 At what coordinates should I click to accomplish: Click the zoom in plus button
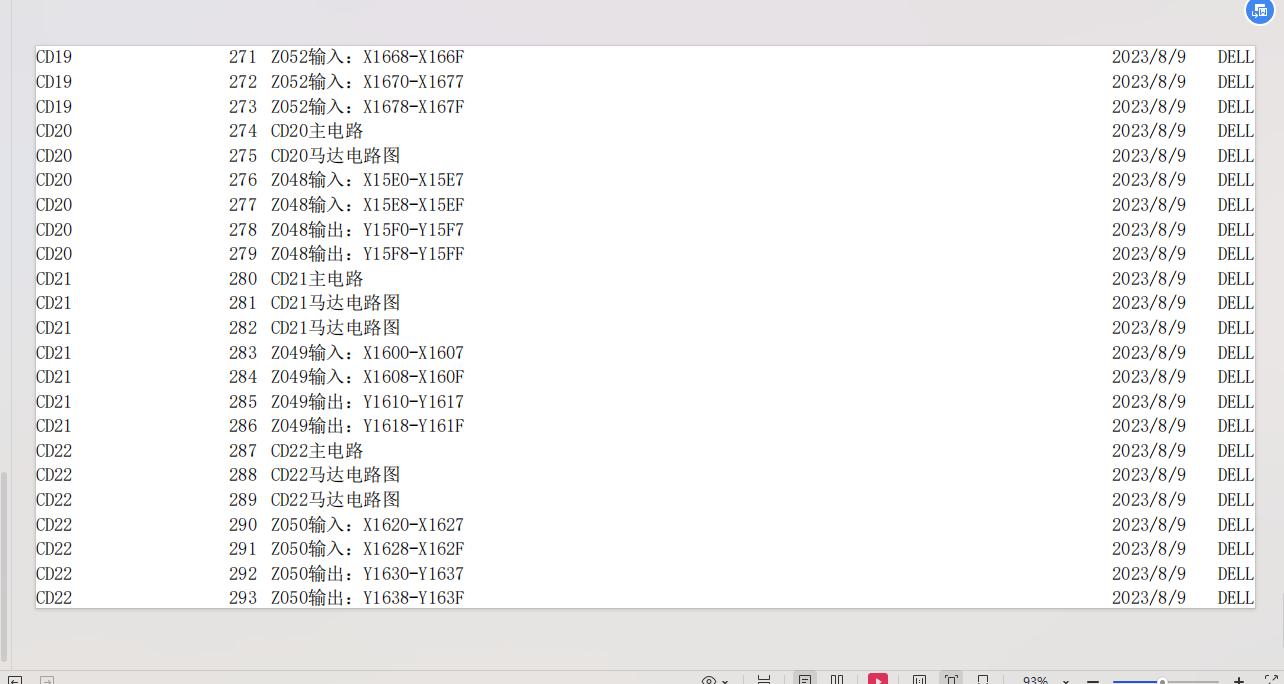tap(1239, 681)
